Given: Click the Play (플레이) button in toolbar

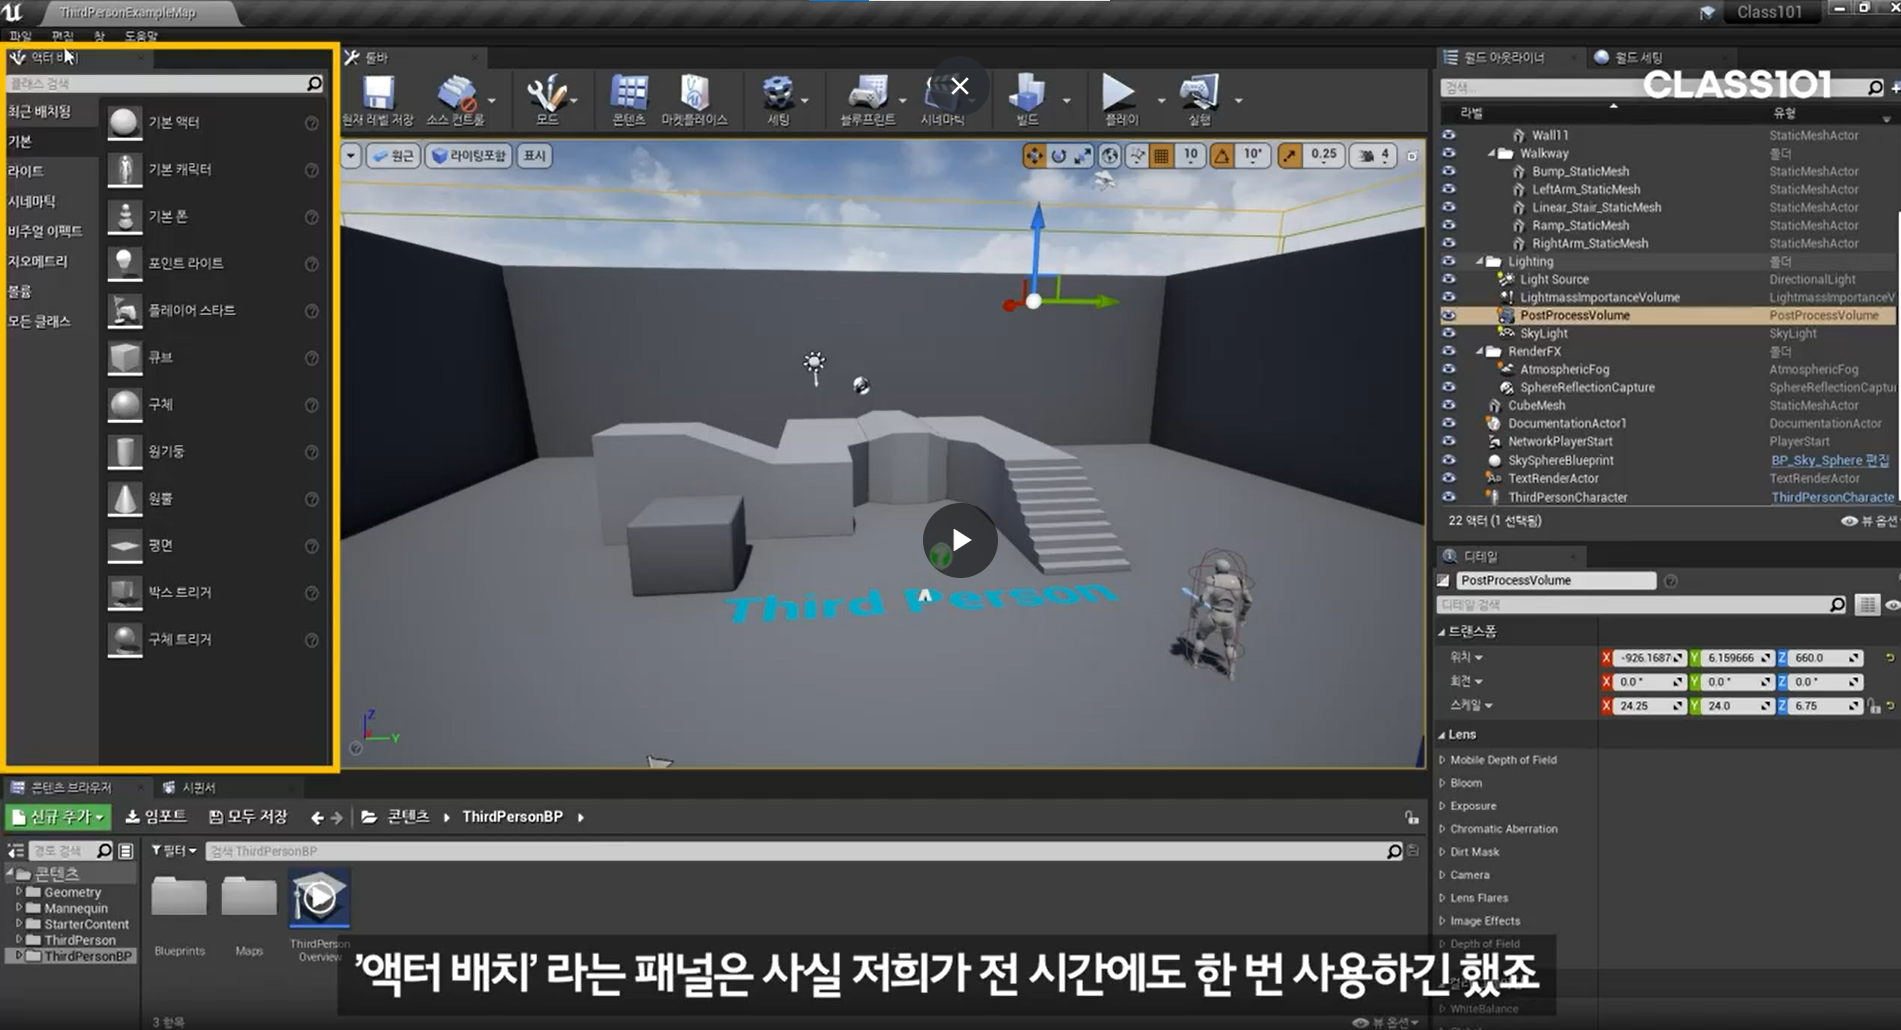Looking at the screenshot, I should point(1118,93).
